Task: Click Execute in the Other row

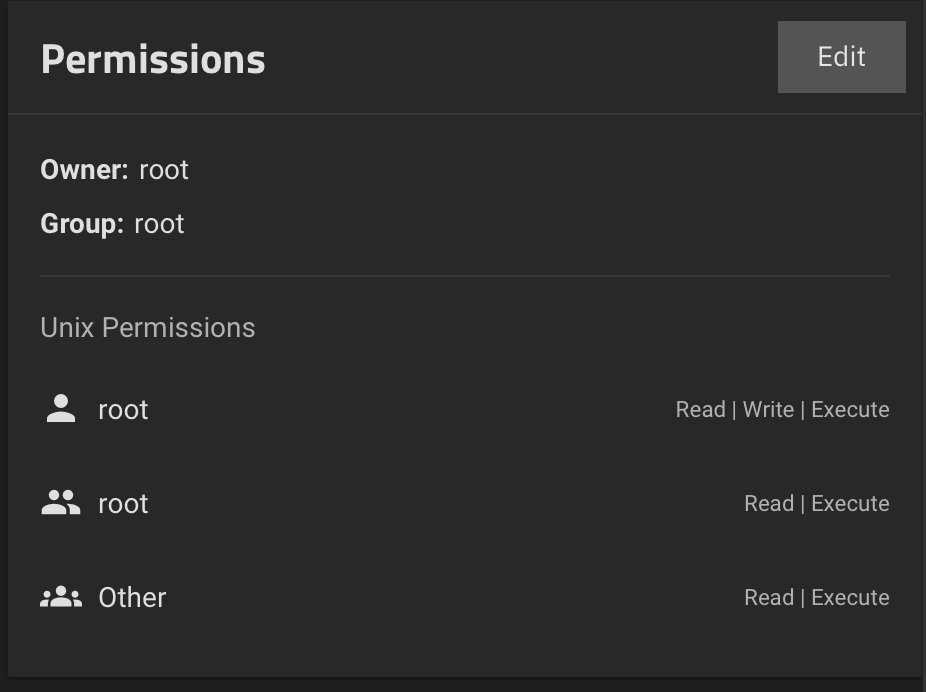Action: pos(850,598)
